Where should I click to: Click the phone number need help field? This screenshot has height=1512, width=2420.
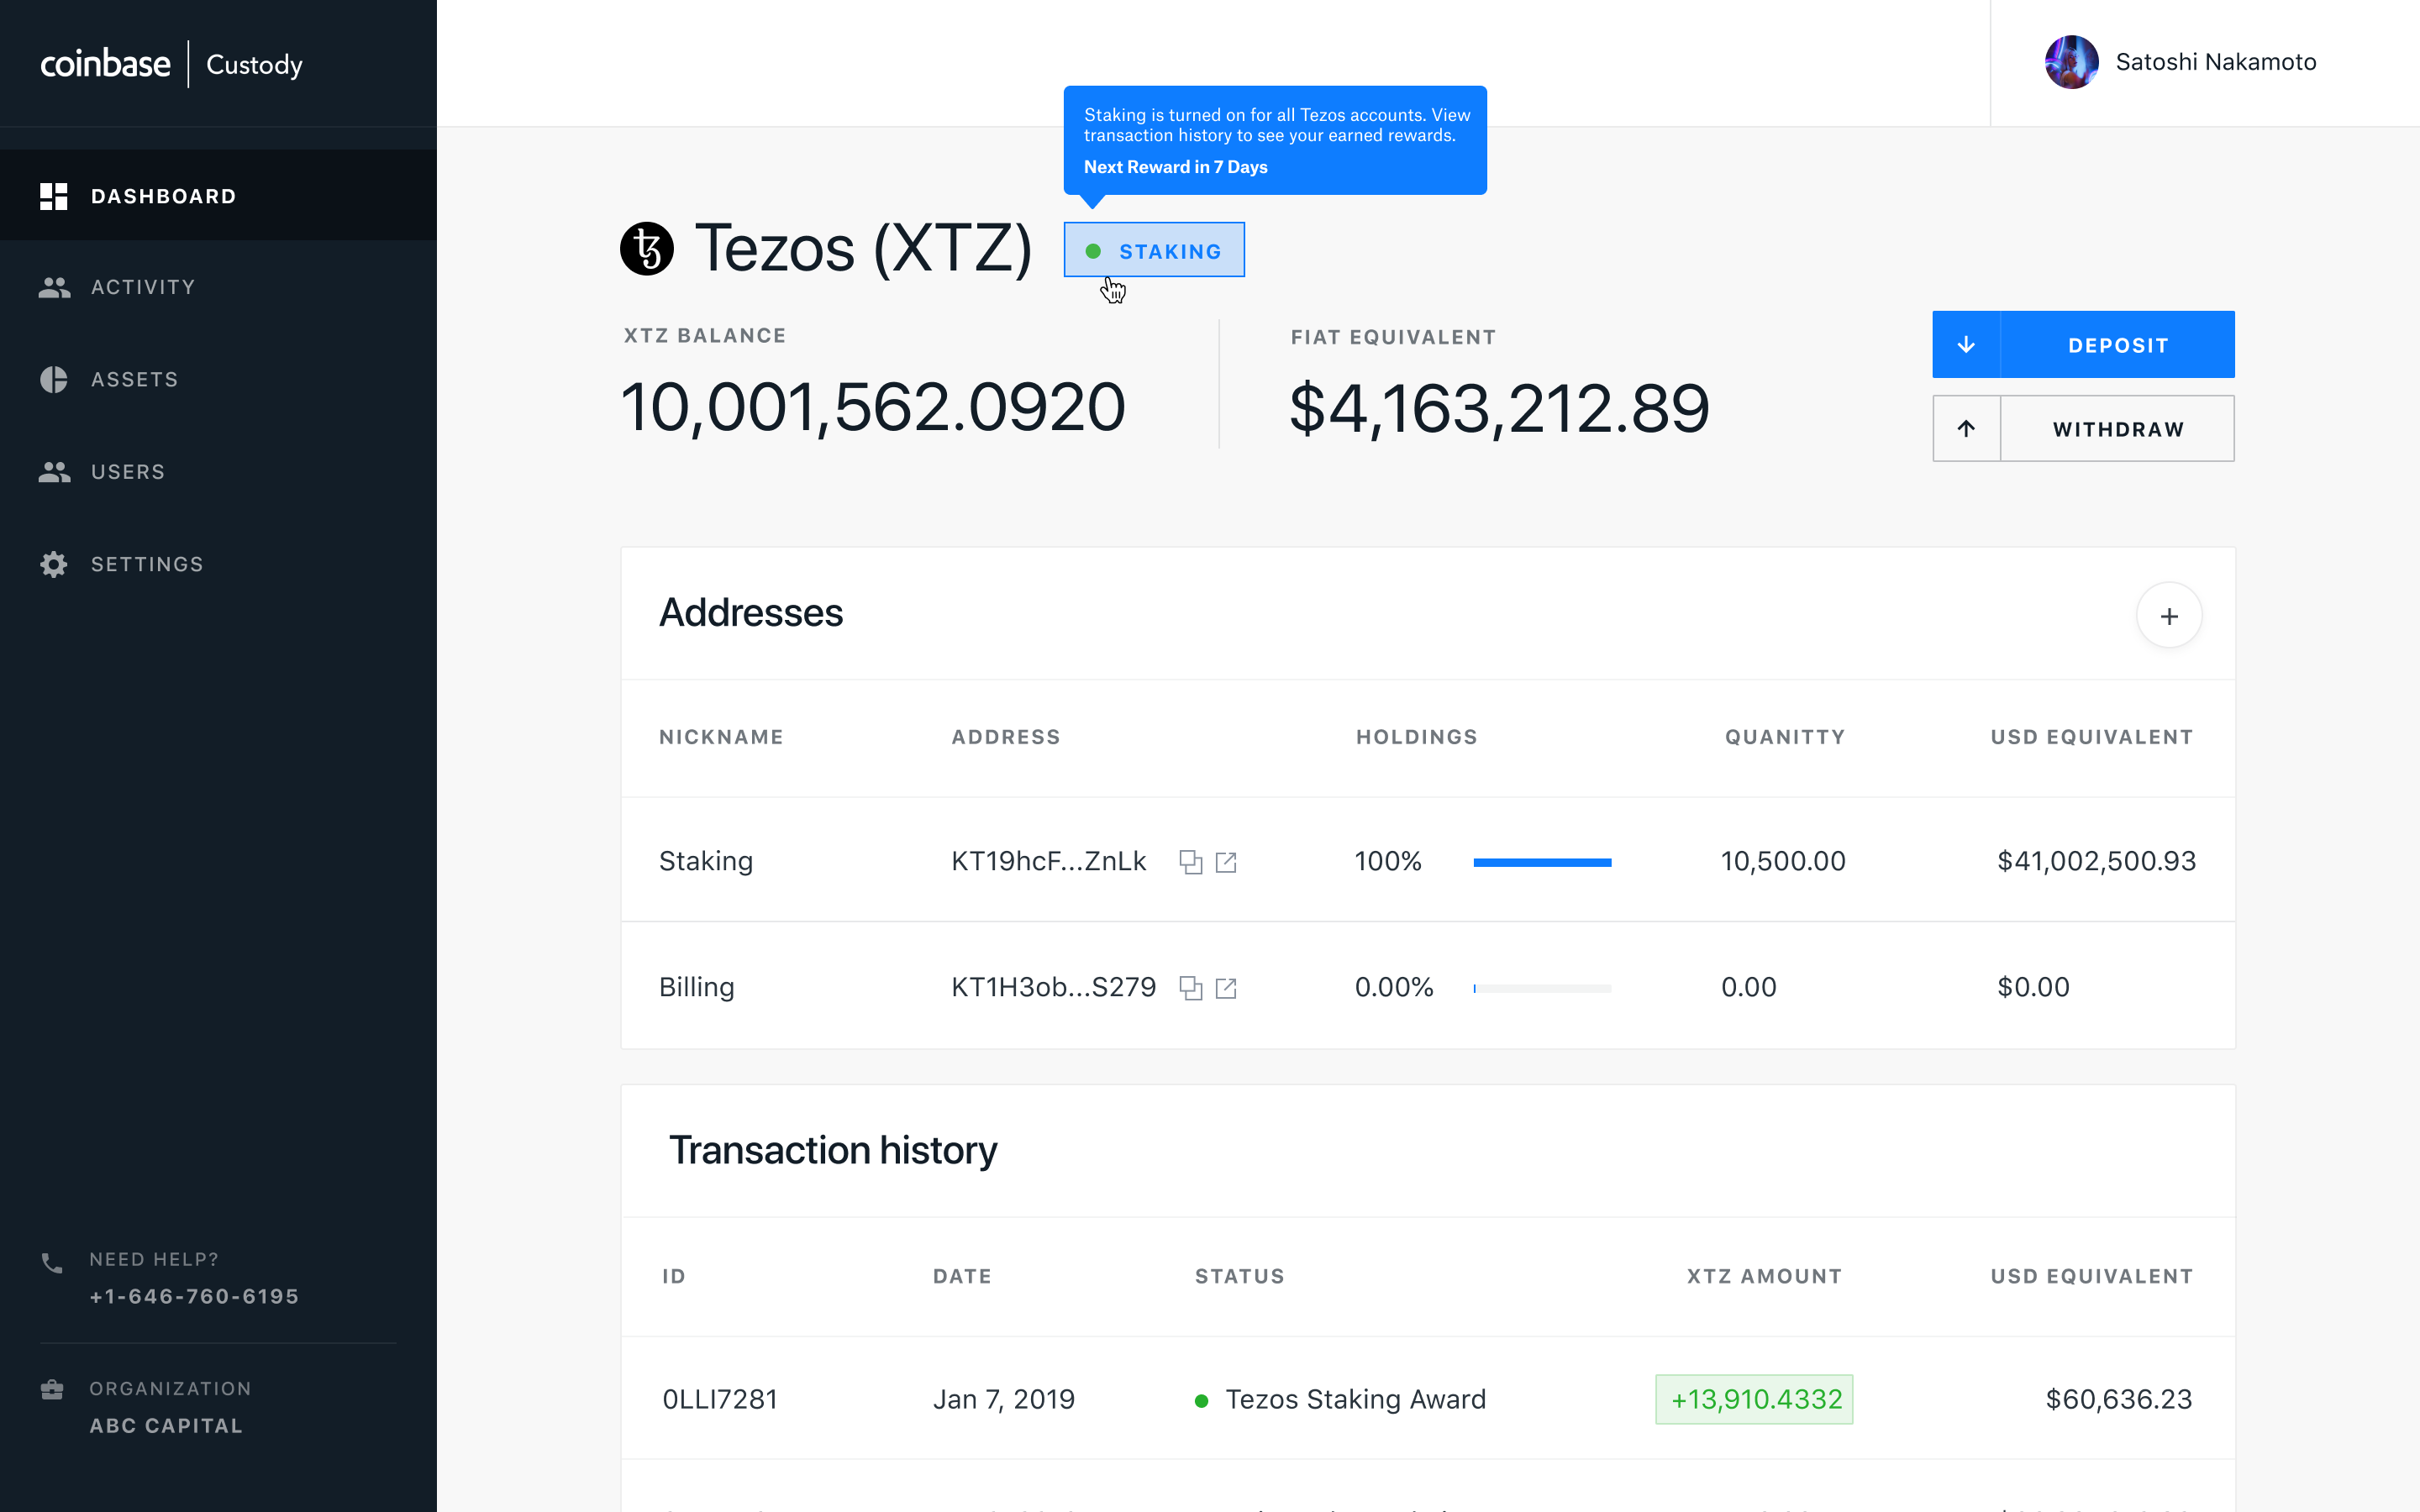point(192,1296)
